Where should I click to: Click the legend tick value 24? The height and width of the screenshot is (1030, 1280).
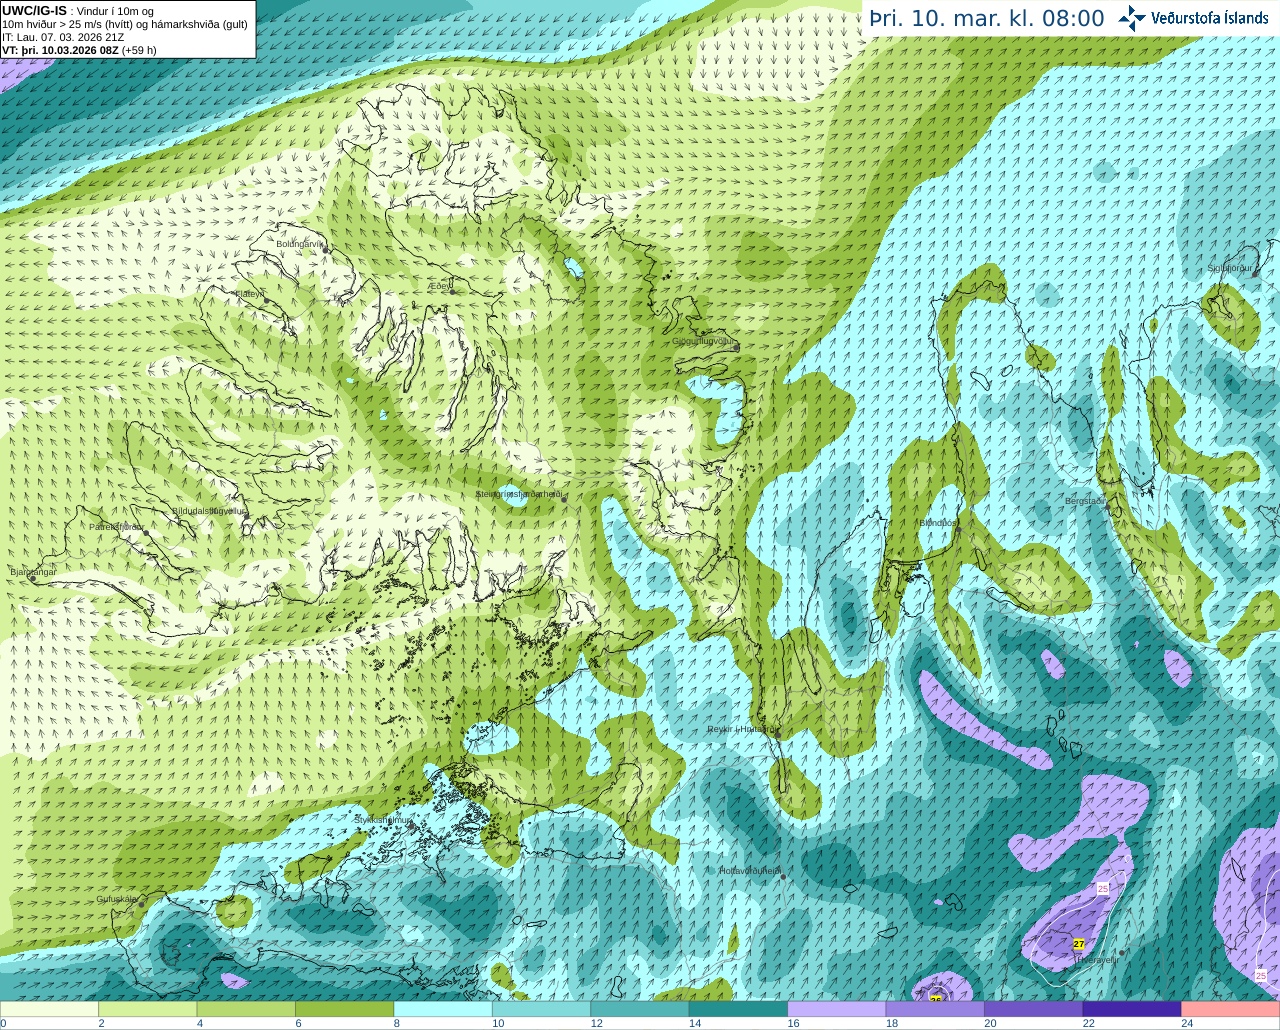[x=1187, y=1023]
